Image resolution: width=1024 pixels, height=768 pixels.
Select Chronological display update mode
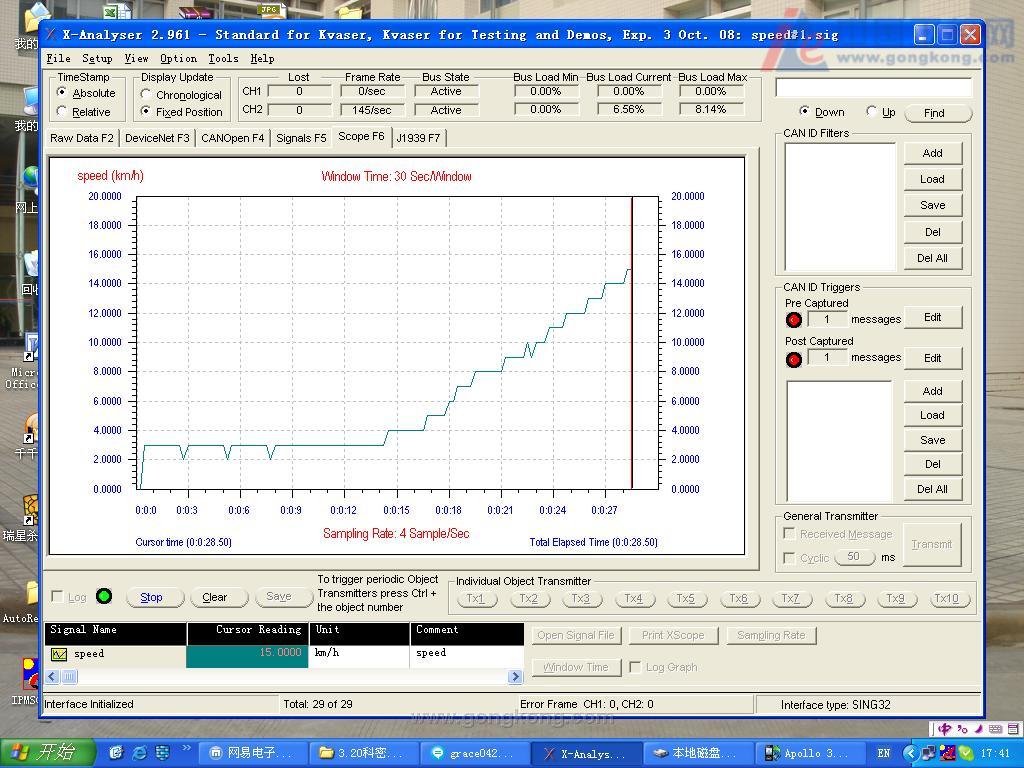click(146, 95)
